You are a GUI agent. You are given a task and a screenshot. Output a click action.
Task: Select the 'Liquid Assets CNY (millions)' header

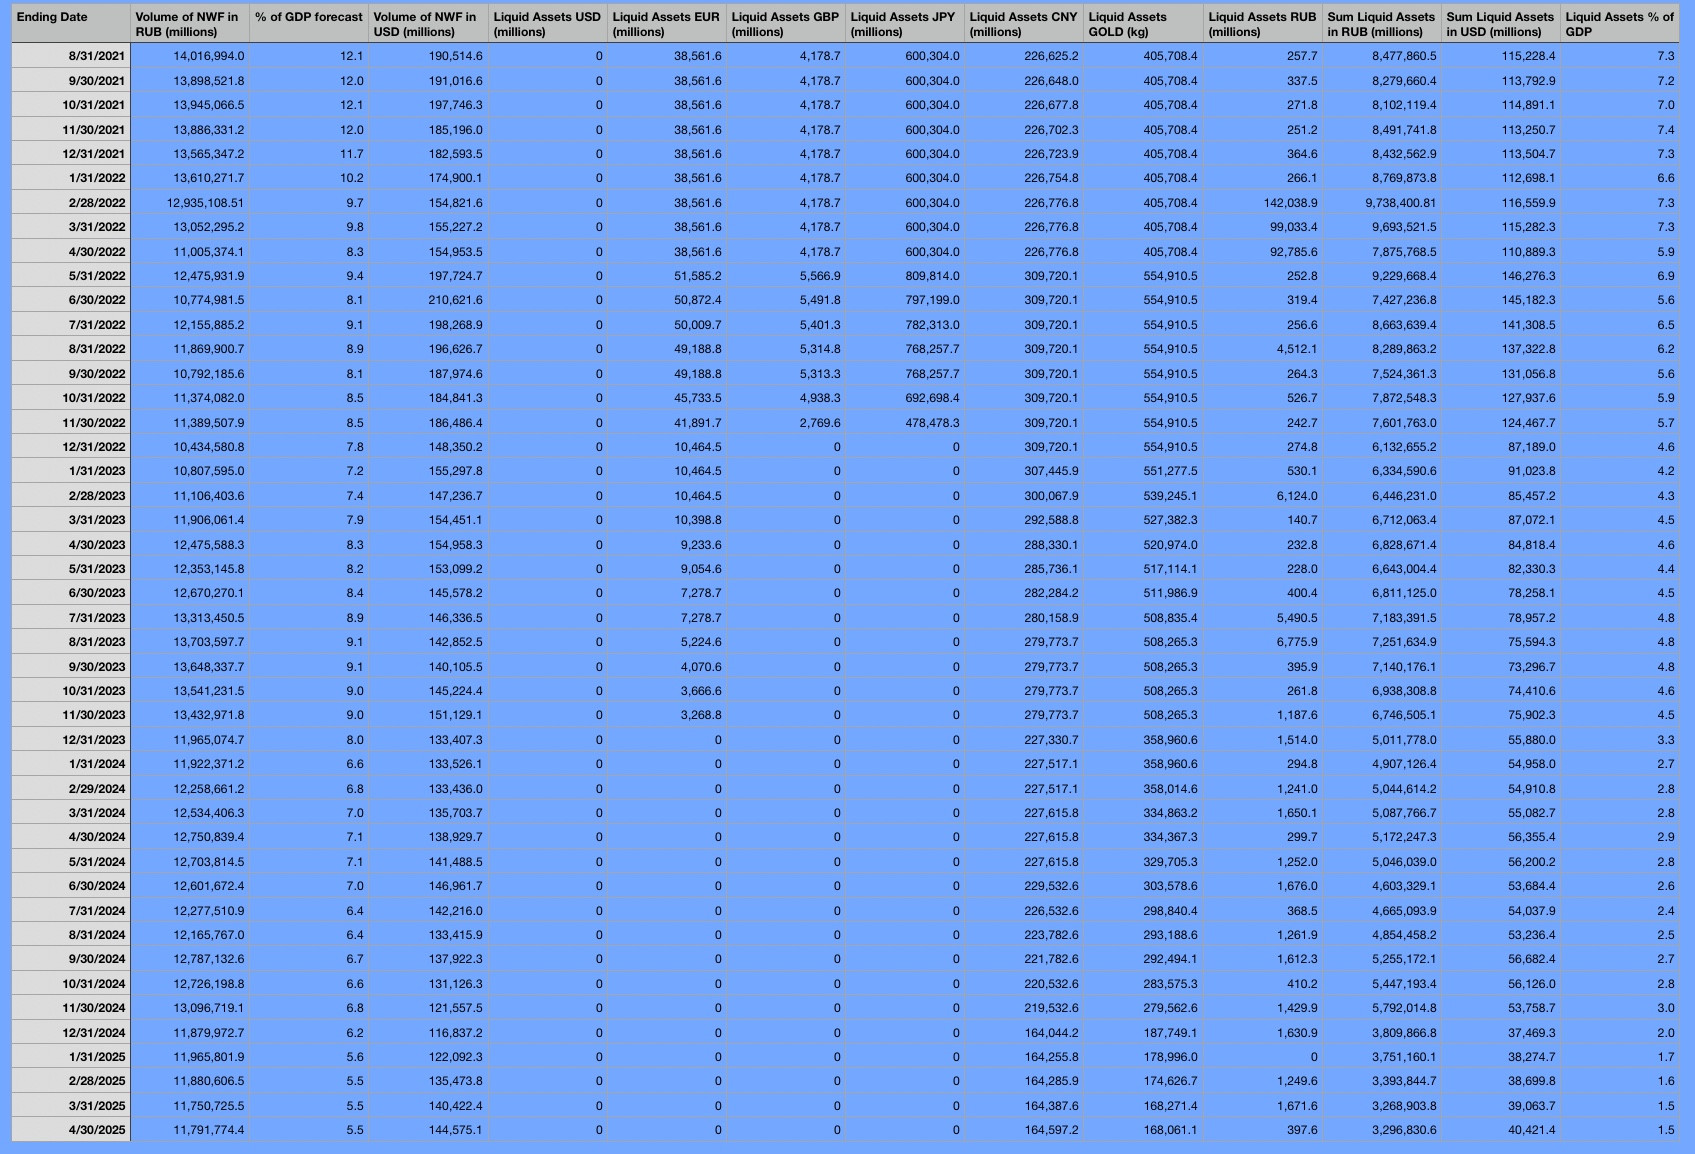click(x=1024, y=24)
